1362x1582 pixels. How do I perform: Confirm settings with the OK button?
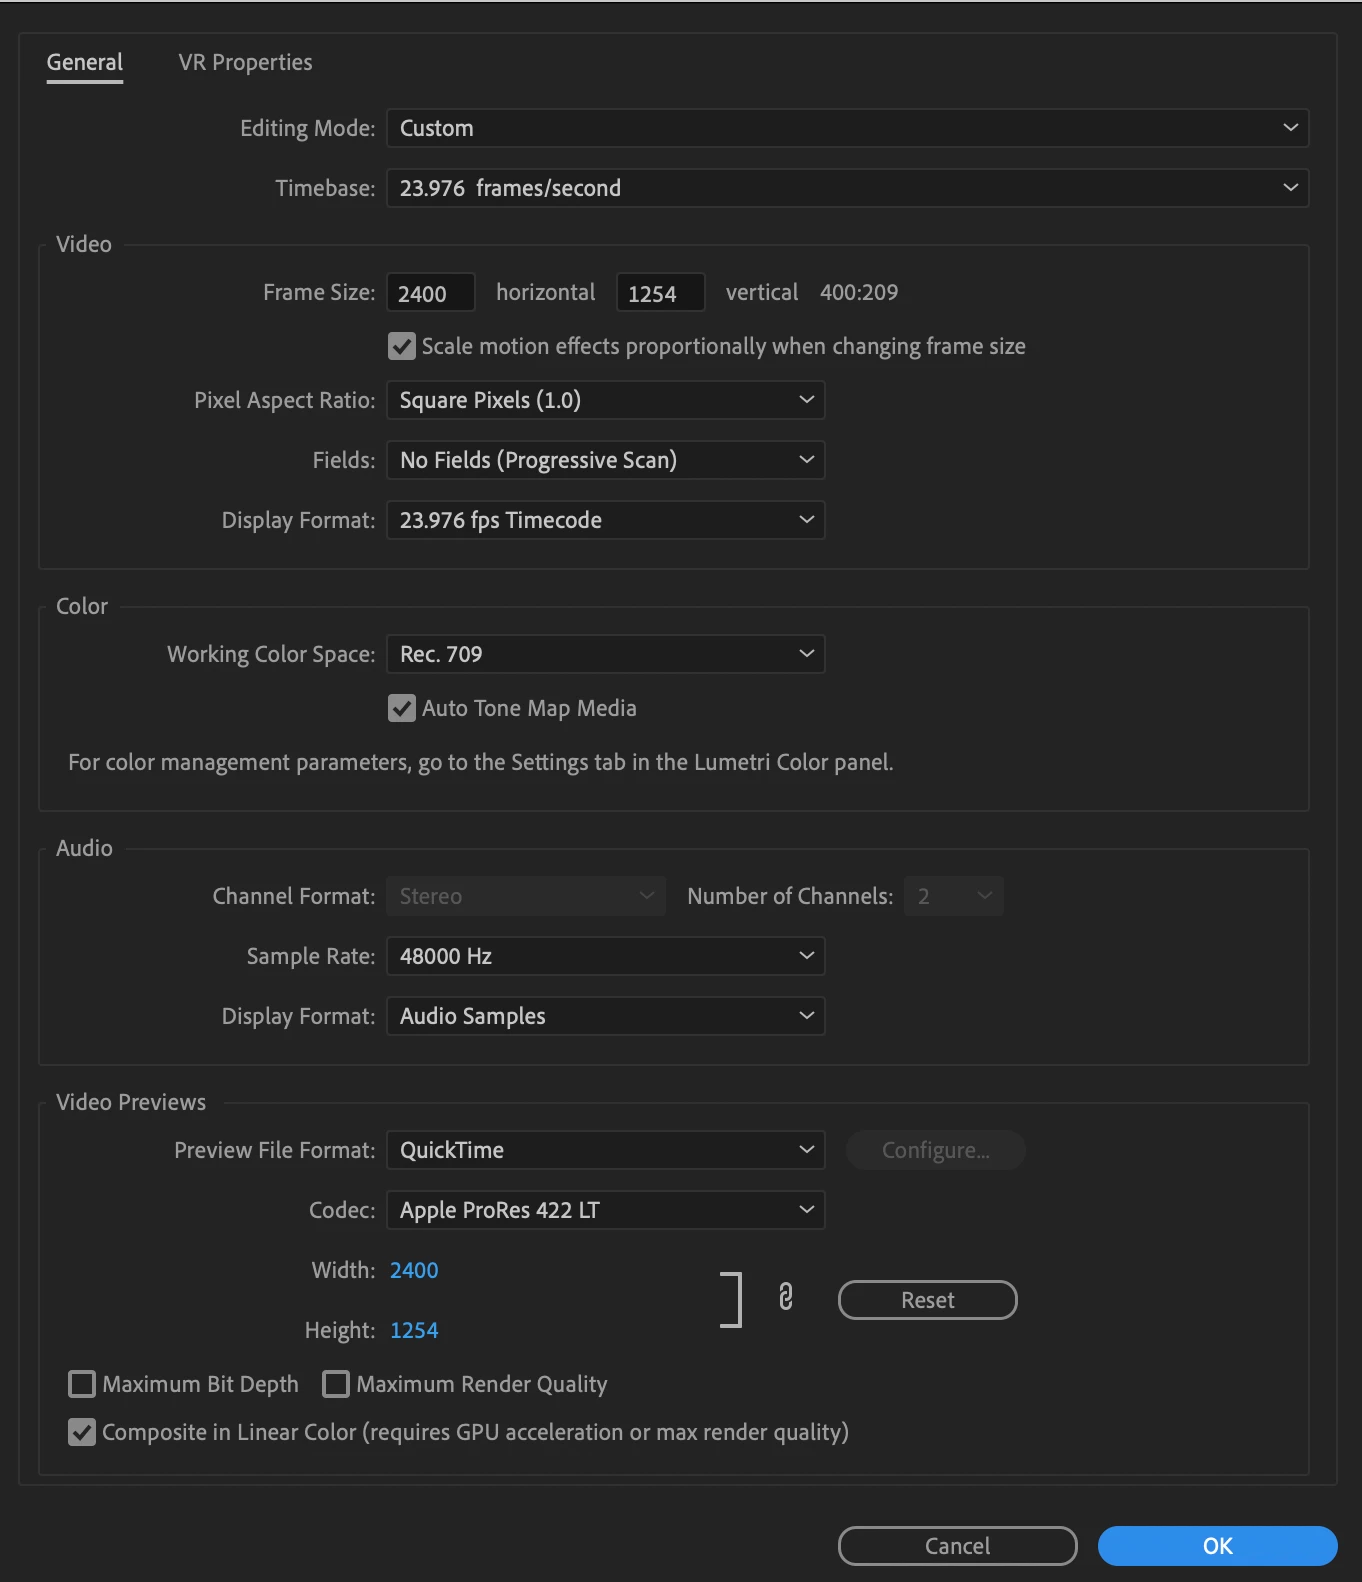point(1218,1546)
